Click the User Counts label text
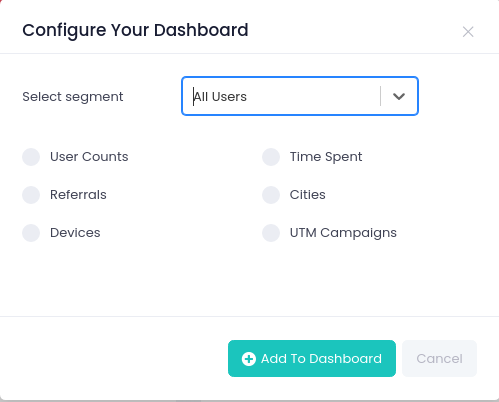Screen dimensions: 499x402 tap(89, 157)
